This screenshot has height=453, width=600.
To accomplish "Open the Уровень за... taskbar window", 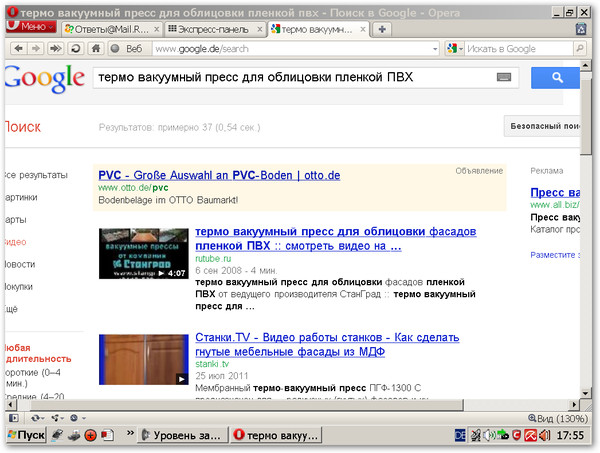I will (x=182, y=435).
